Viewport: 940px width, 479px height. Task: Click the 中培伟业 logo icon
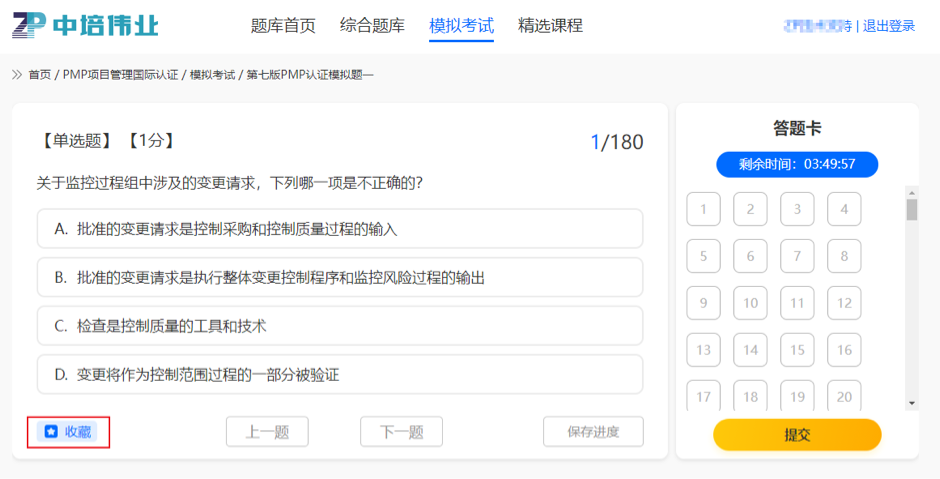[29, 25]
